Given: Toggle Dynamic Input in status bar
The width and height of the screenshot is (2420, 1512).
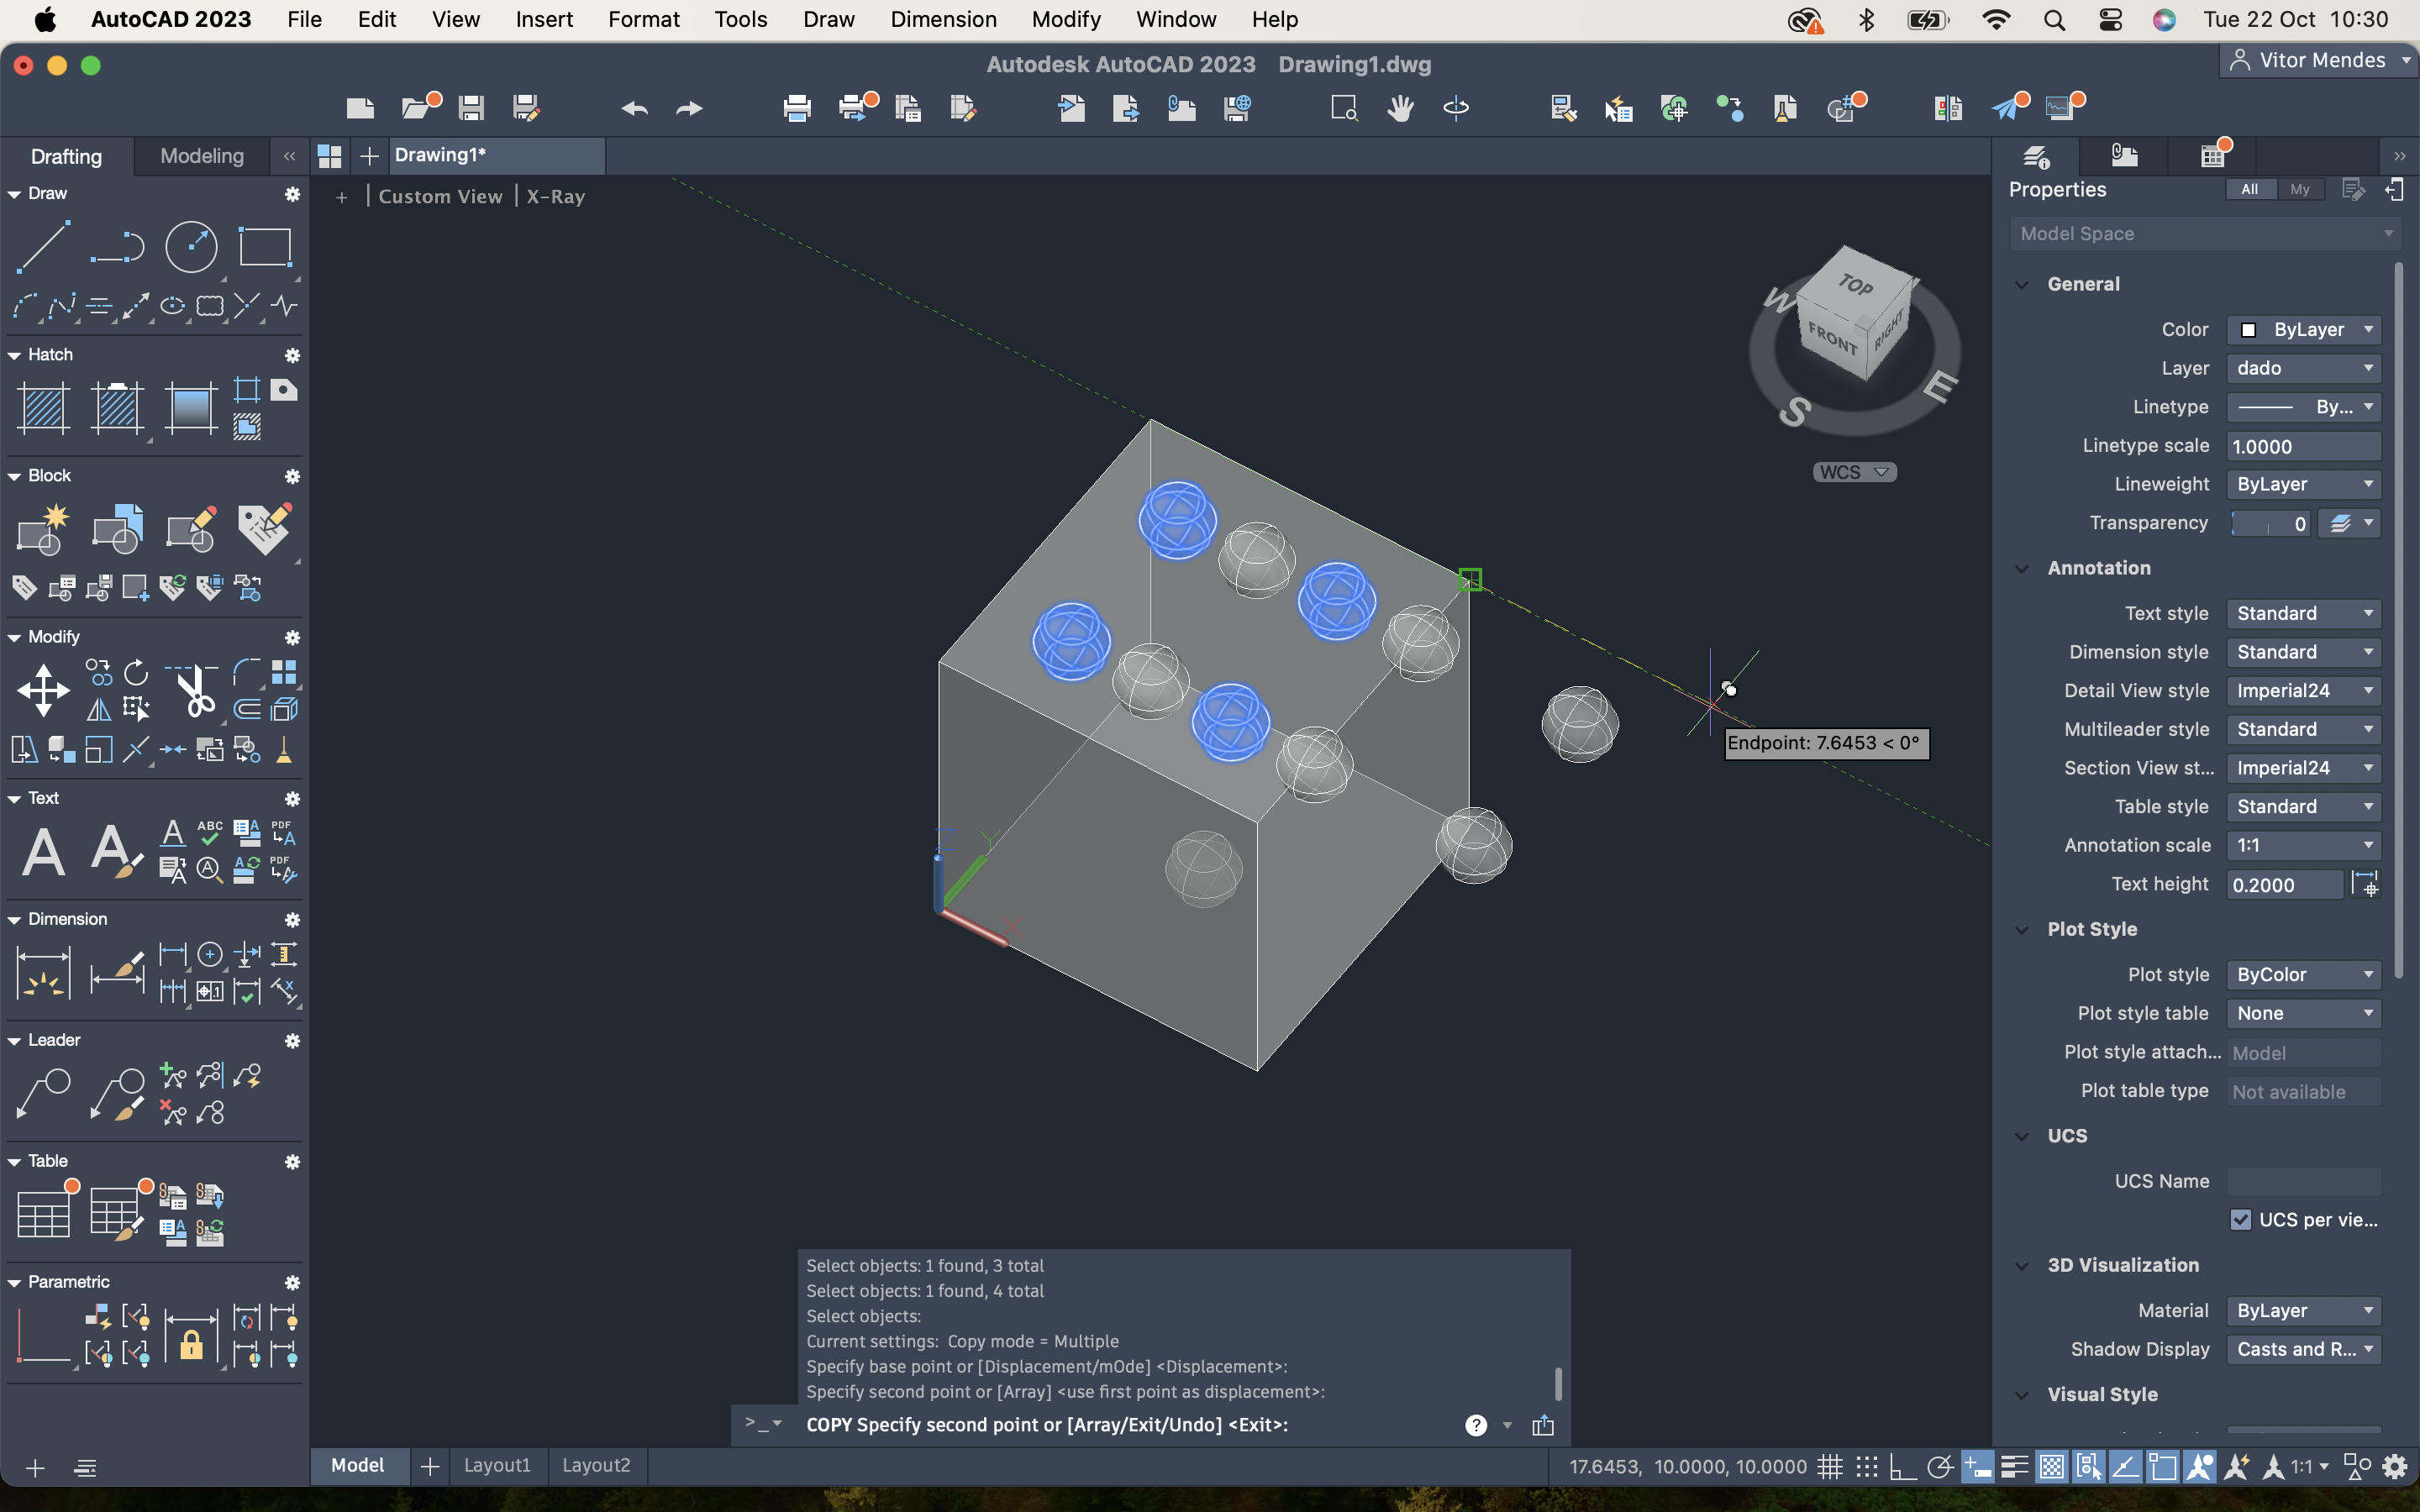Looking at the screenshot, I should 1977,1467.
